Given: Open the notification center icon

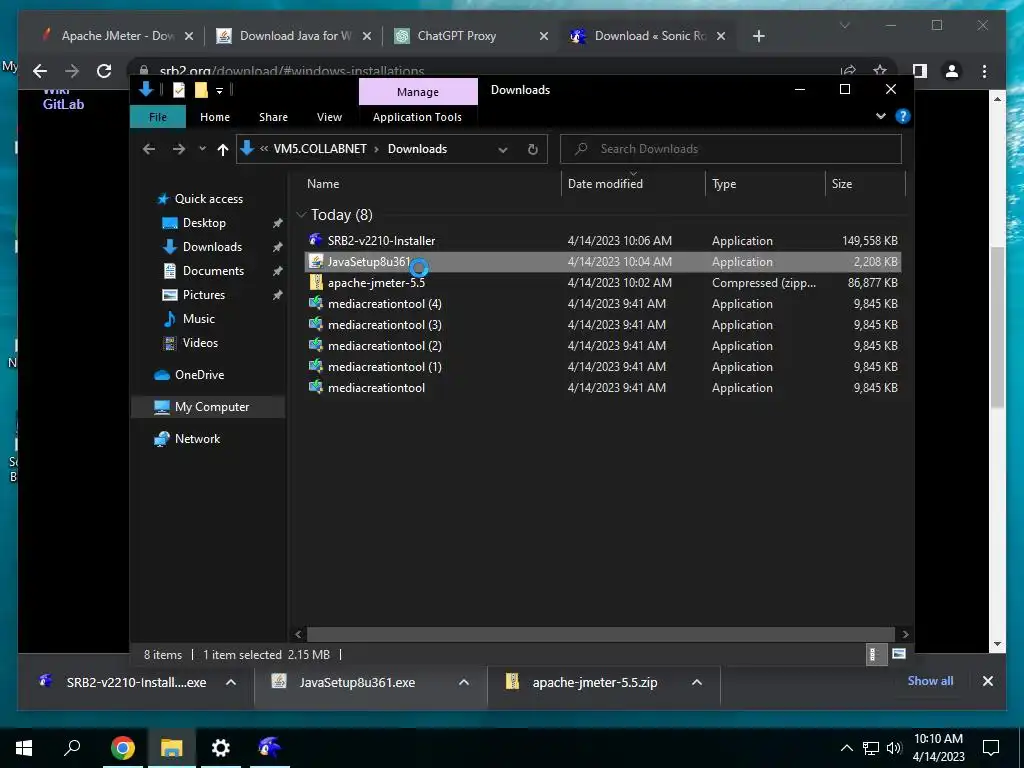Looking at the screenshot, I should pos(991,747).
